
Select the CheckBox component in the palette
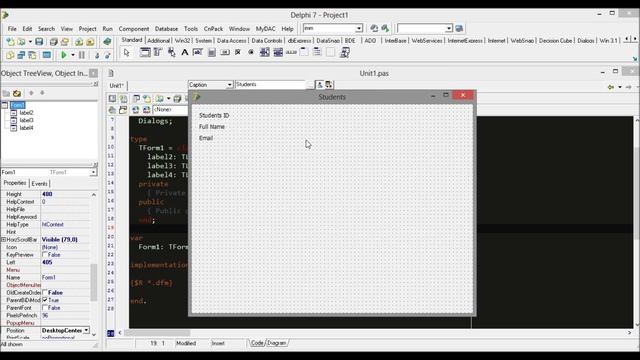[x=238, y=52]
